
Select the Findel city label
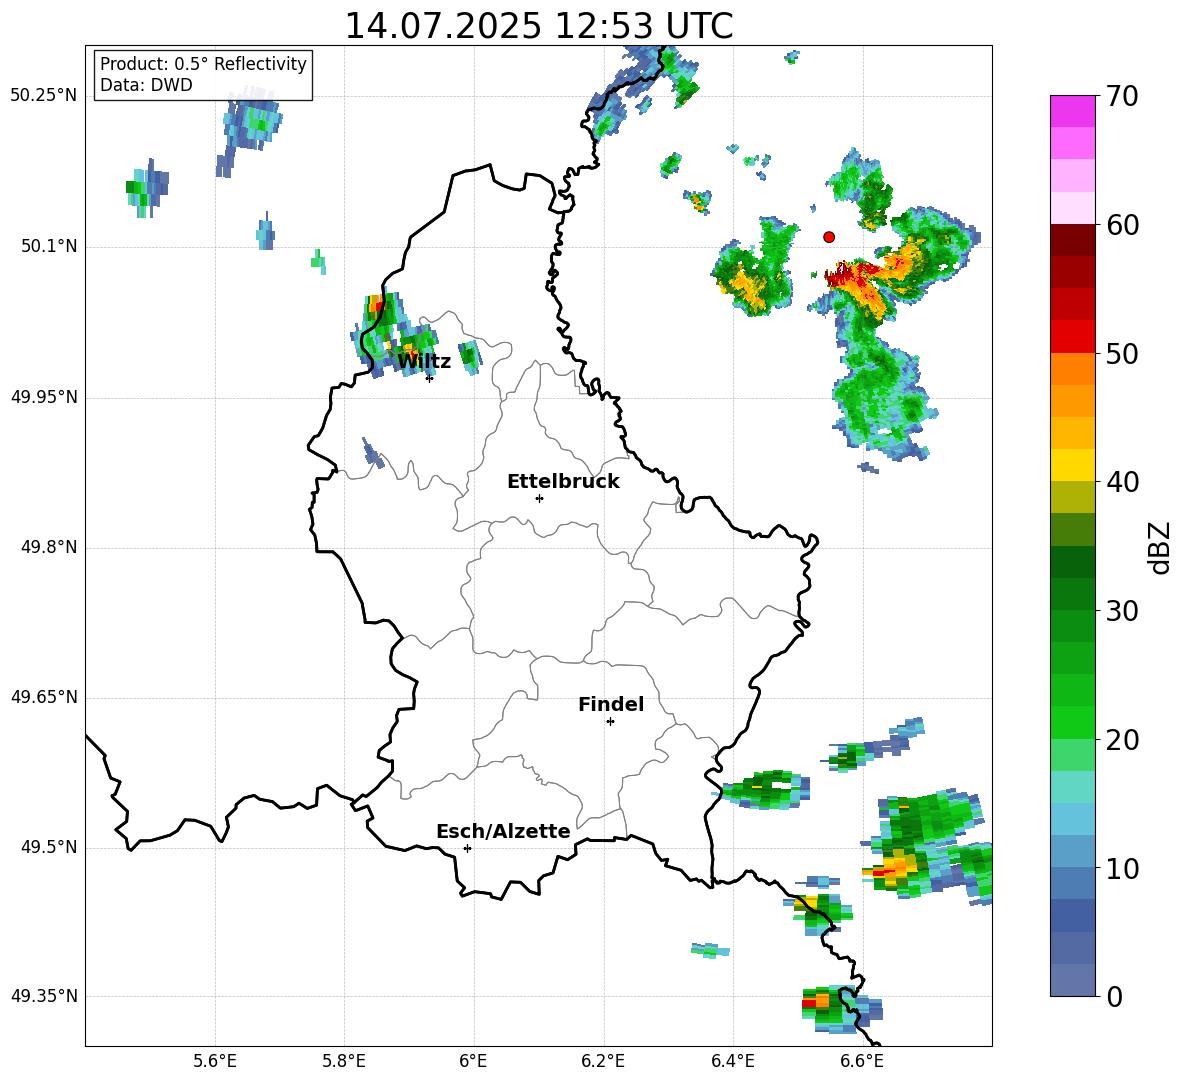coord(611,704)
